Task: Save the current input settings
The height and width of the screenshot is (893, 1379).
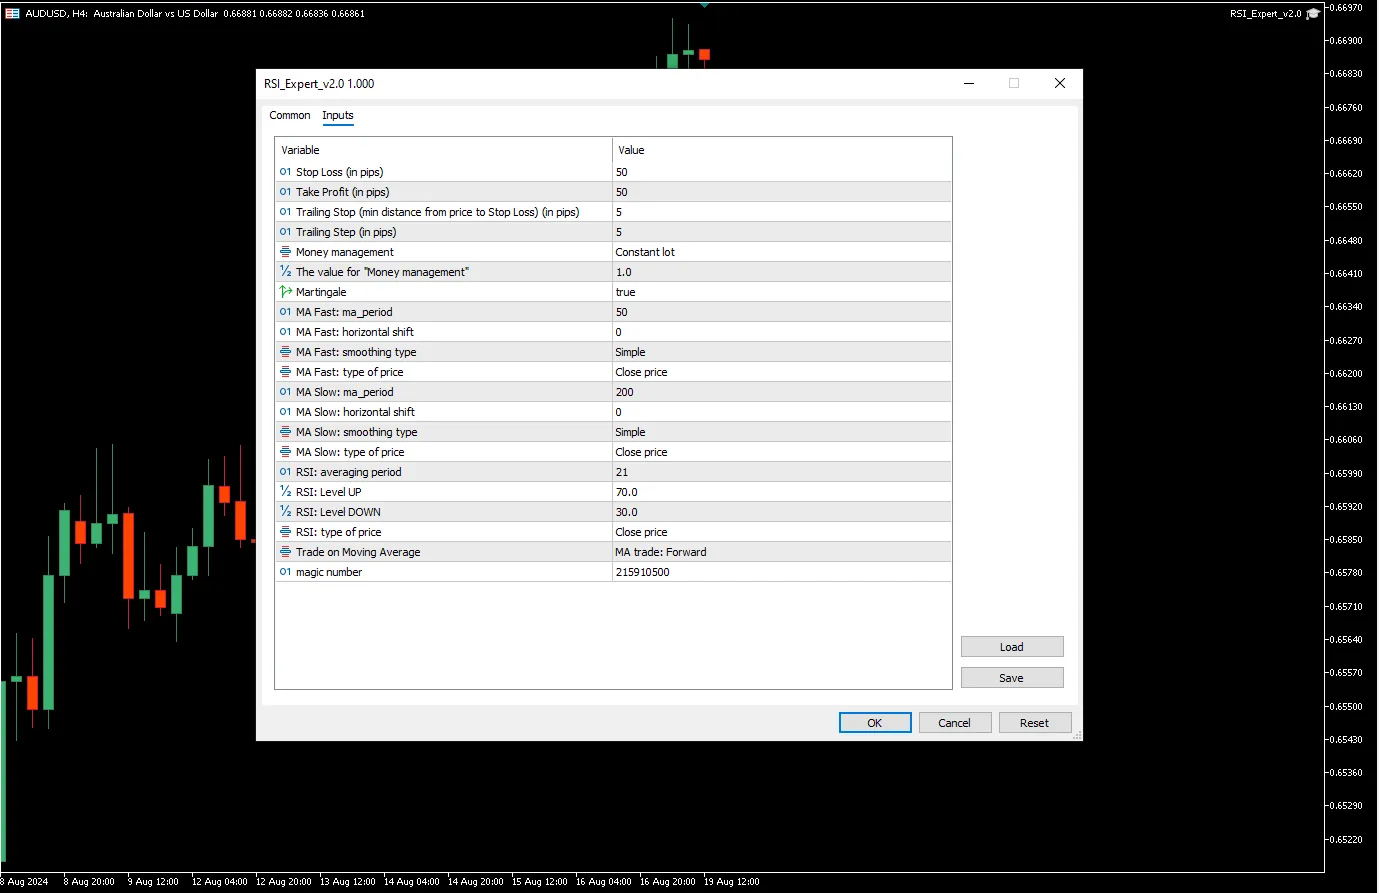Action: click(1011, 677)
